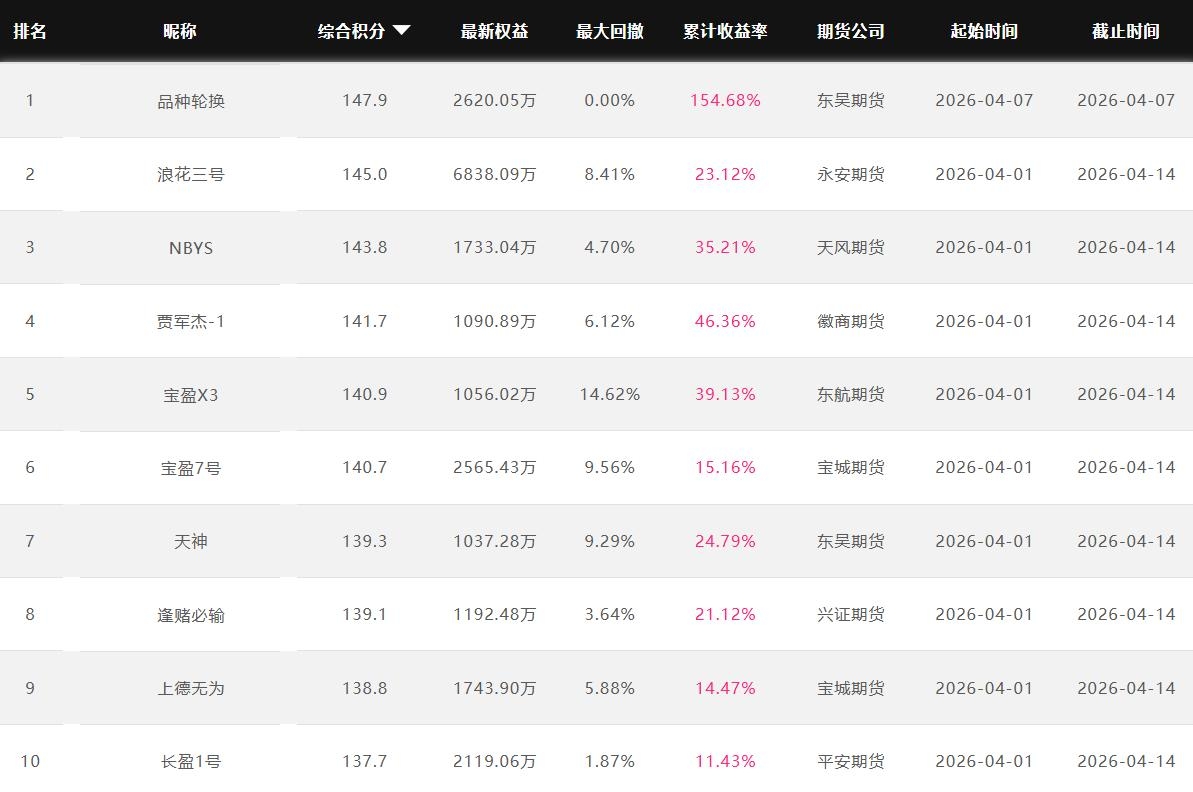Sort by 综合积分 column header

coord(351,31)
